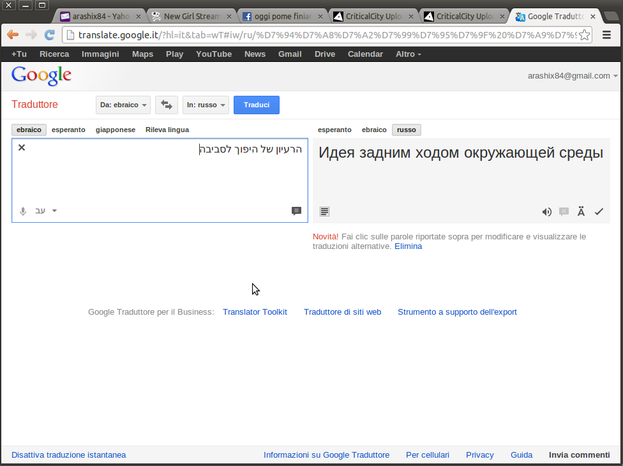The image size is (623, 466).
Task: Switch to first CriticalCity Upload tab
Action: [373, 16]
